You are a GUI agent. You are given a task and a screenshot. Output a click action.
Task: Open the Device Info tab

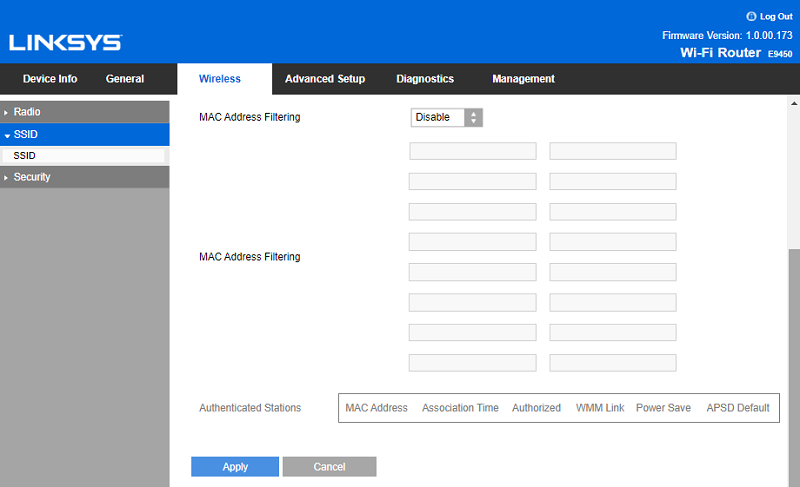(50, 79)
